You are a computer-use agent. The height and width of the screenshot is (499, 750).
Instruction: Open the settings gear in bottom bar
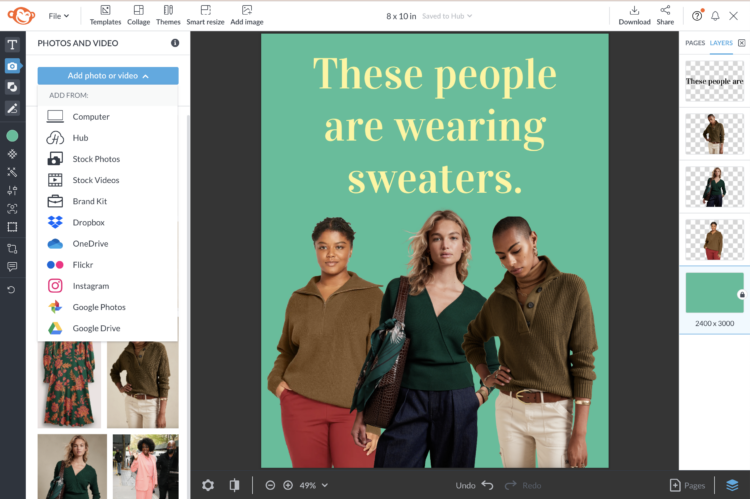[x=208, y=485]
